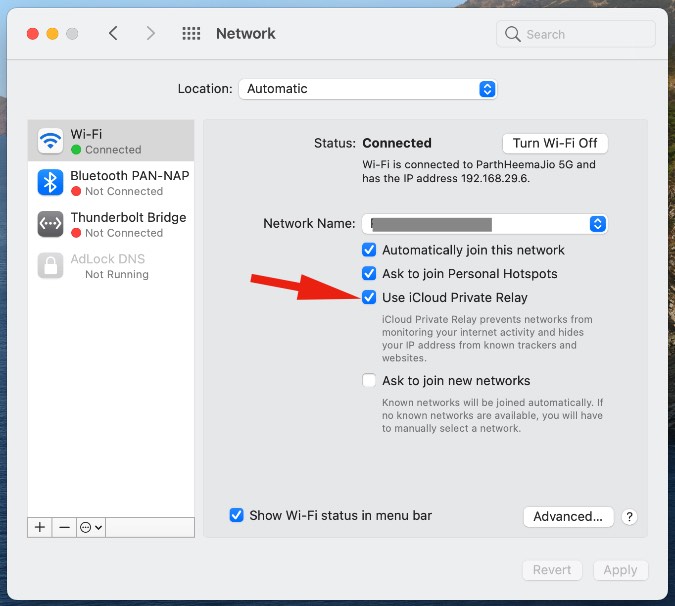Enable Ask to join new networks

click(370, 381)
